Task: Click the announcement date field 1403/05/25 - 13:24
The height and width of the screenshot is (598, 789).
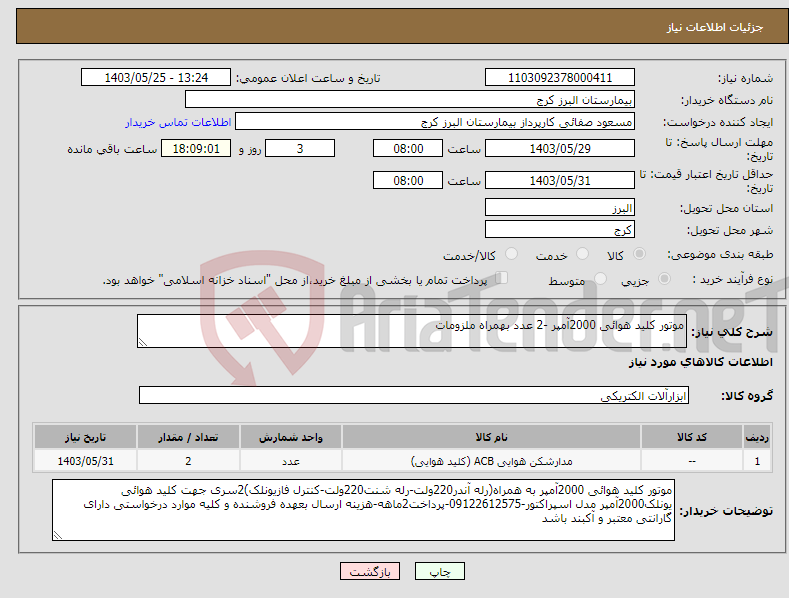Action: pos(156,78)
